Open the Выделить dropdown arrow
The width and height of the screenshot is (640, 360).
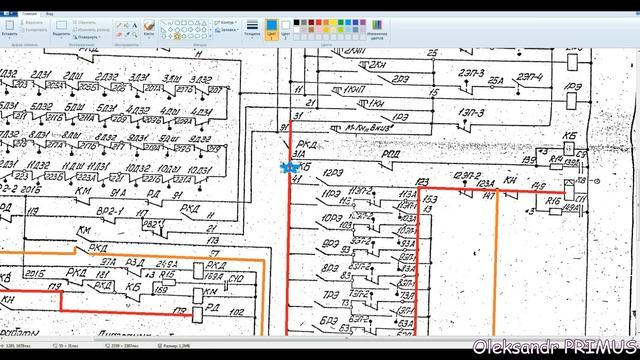61,38
